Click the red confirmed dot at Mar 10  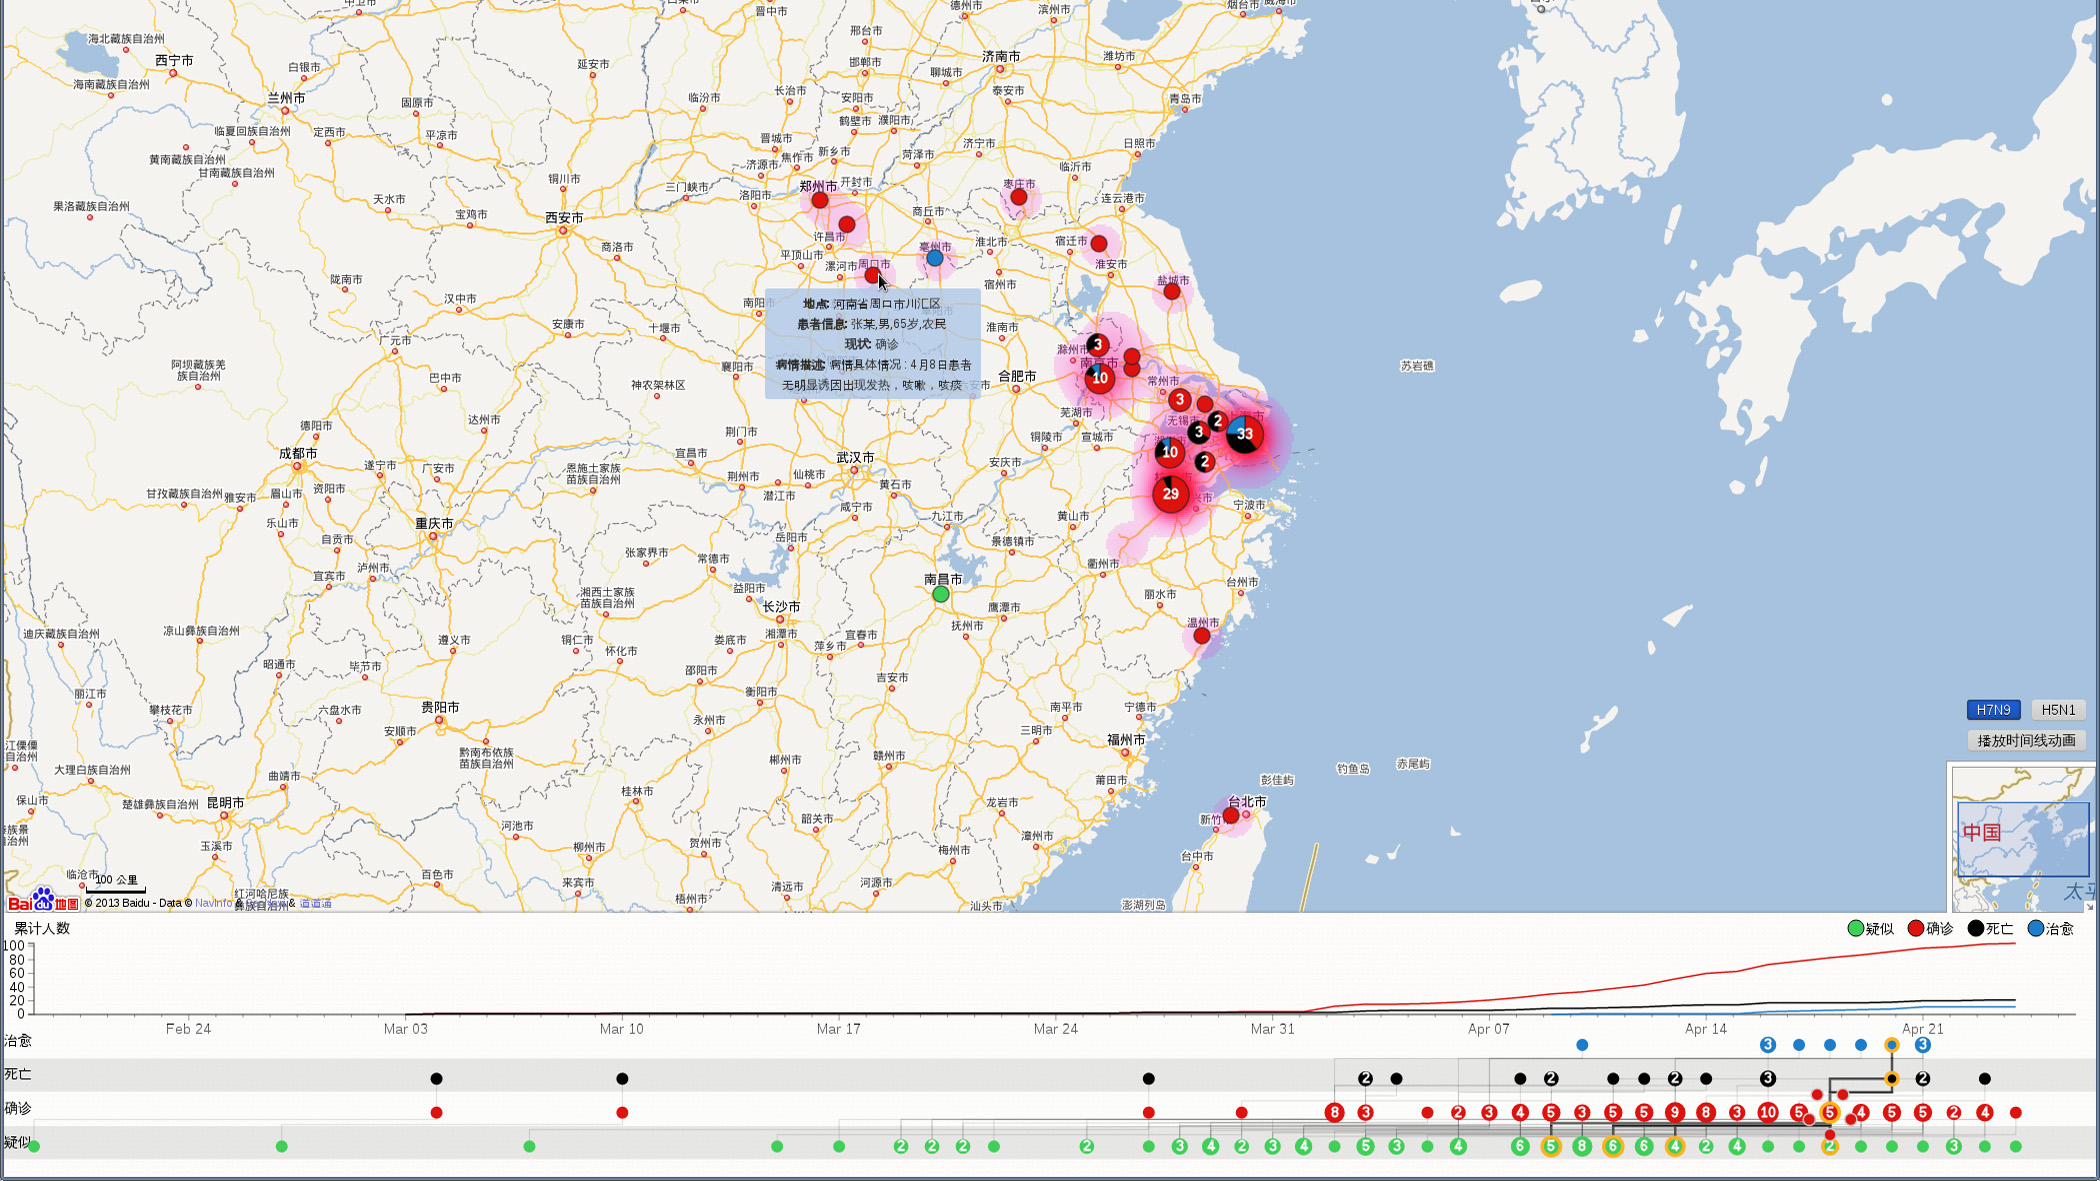[622, 1113]
